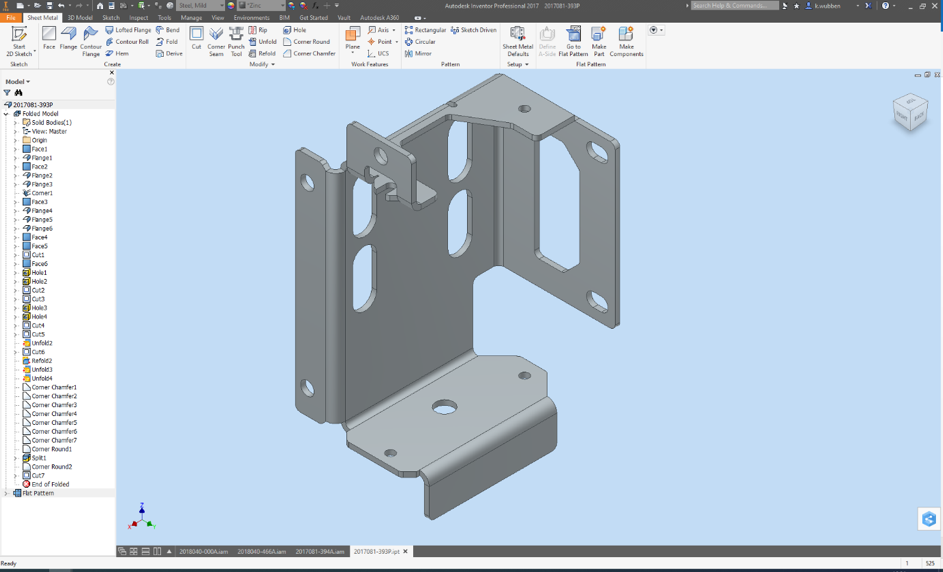Open the Model browser dropdown
The width and height of the screenshot is (943, 572).
(x=18, y=82)
